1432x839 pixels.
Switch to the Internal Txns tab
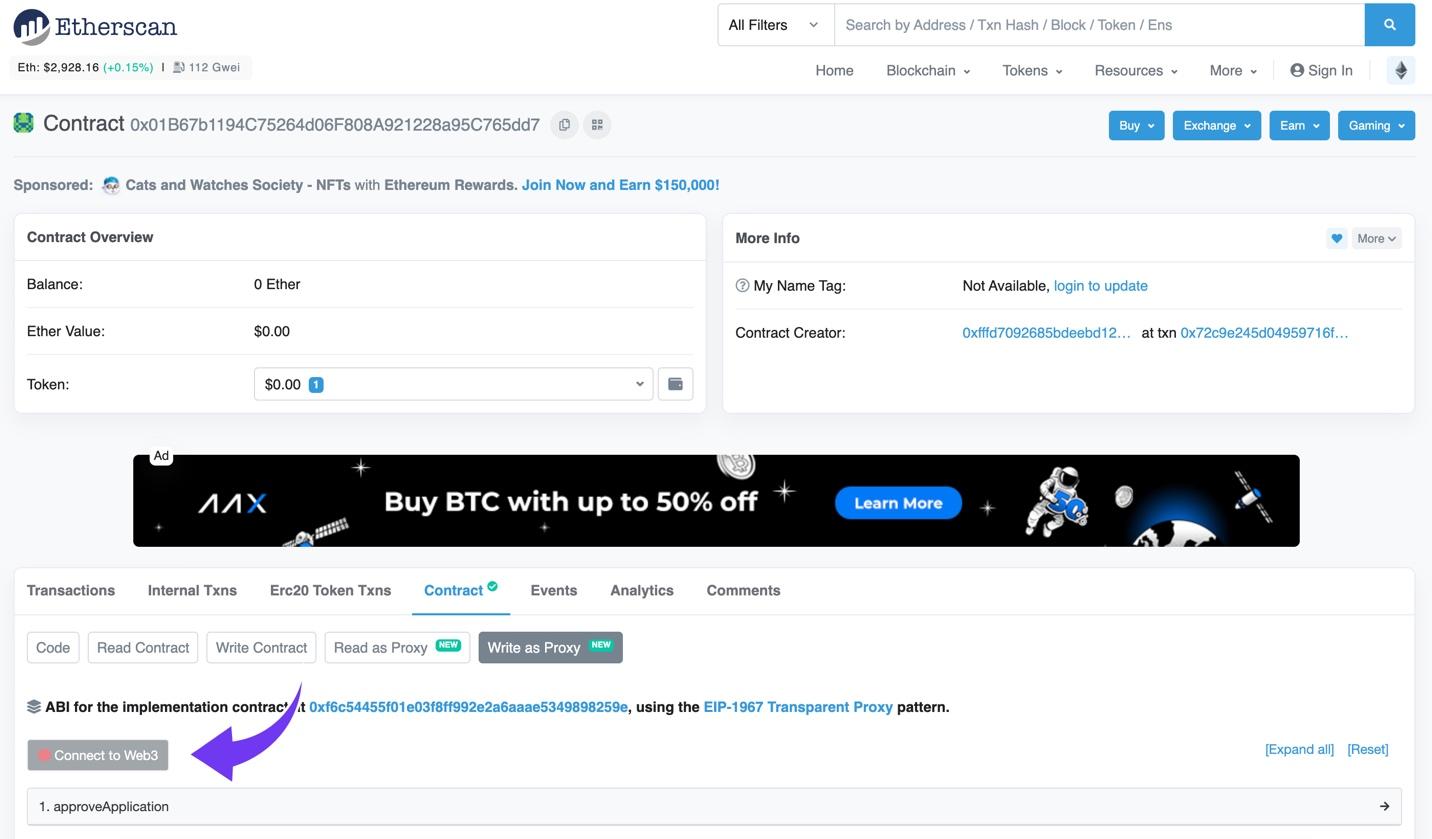pos(192,590)
